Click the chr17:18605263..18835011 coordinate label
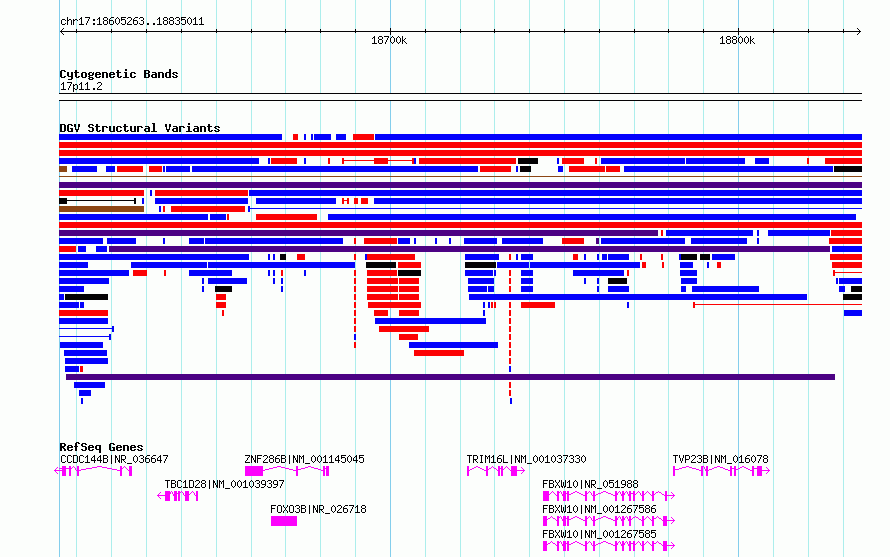The height and width of the screenshot is (557, 890). tap(132, 21)
